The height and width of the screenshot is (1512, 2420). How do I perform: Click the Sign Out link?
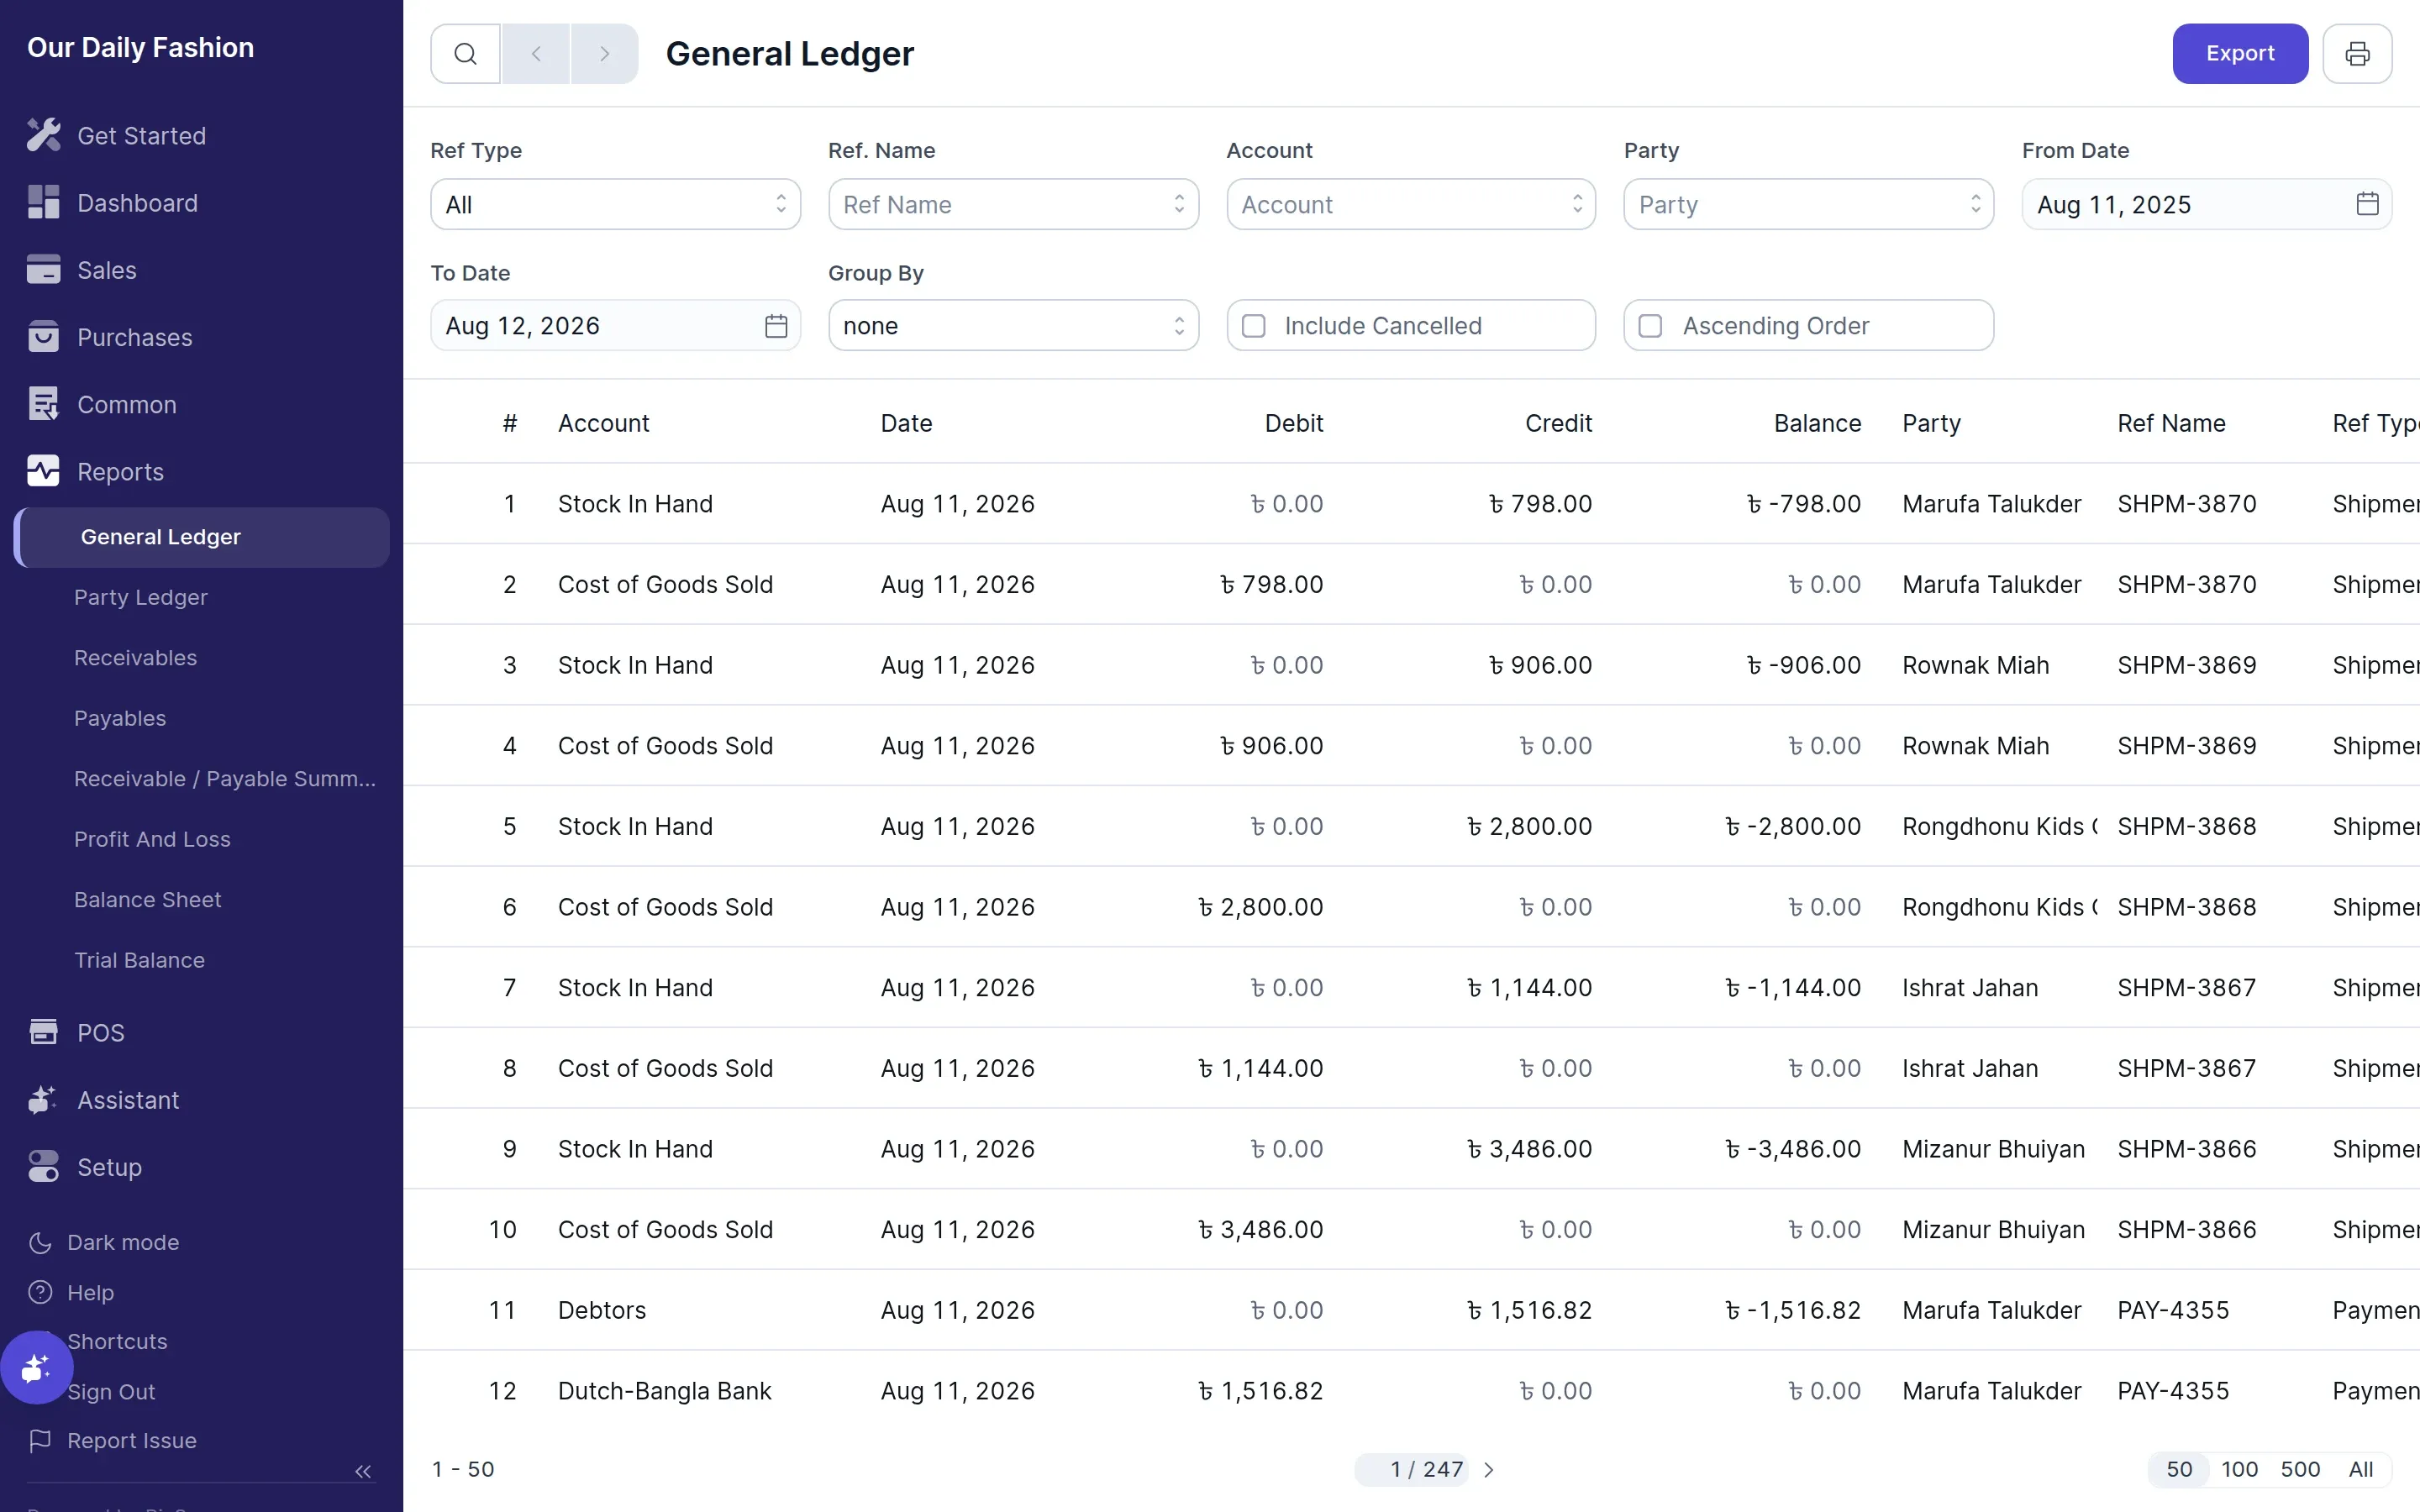(x=111, y=1391)
